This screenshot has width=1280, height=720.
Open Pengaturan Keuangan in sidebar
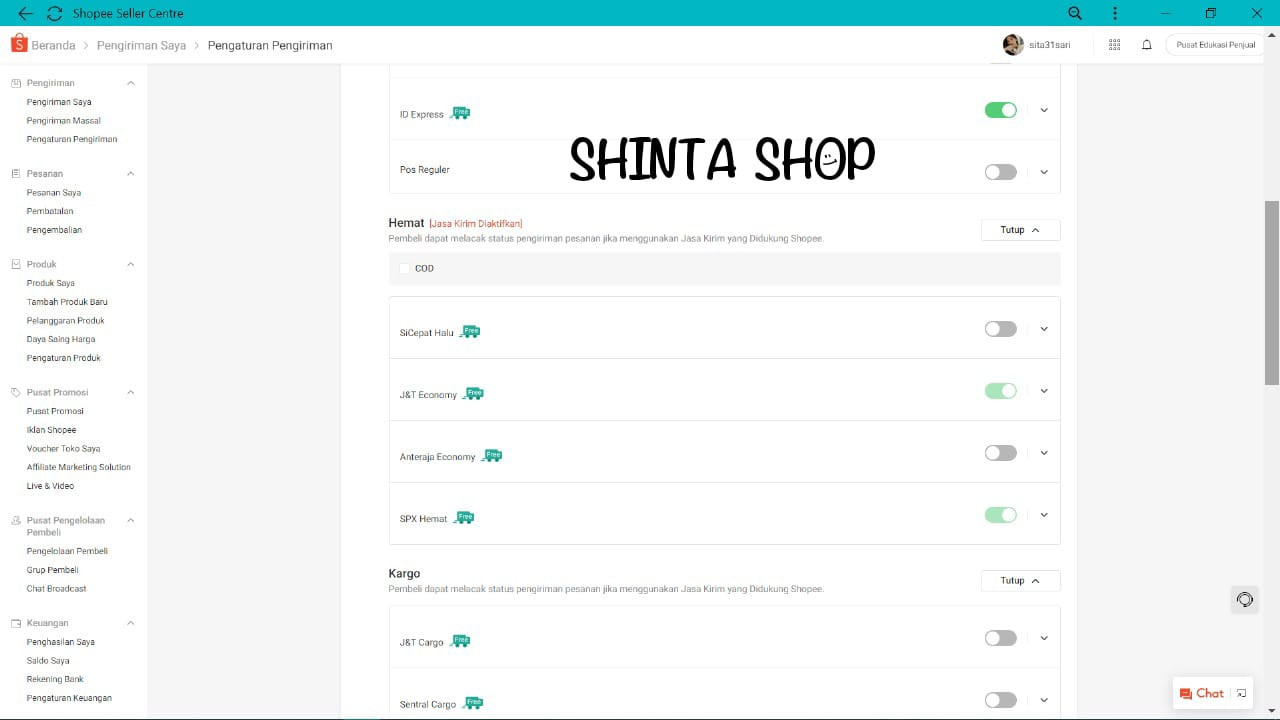point(69,698)
